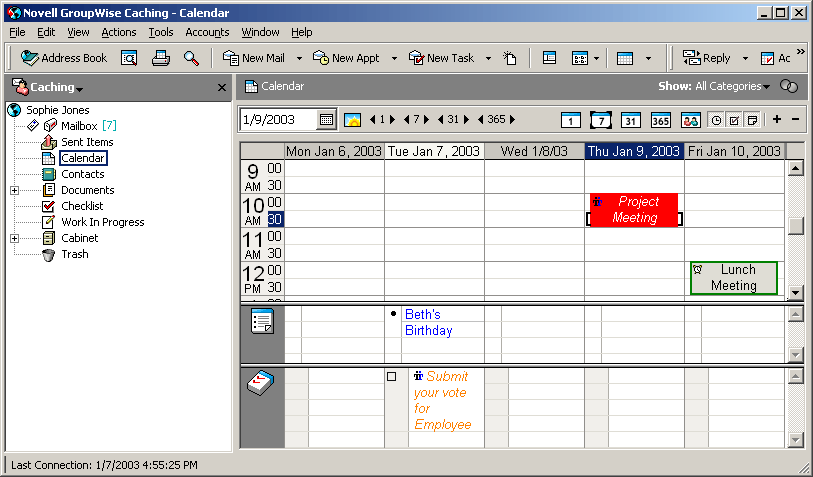Image resolution: width=813 pixels, height=477 pixels.
Task: Switch to Month view (31) icon
Action: (x=630, y=120)
